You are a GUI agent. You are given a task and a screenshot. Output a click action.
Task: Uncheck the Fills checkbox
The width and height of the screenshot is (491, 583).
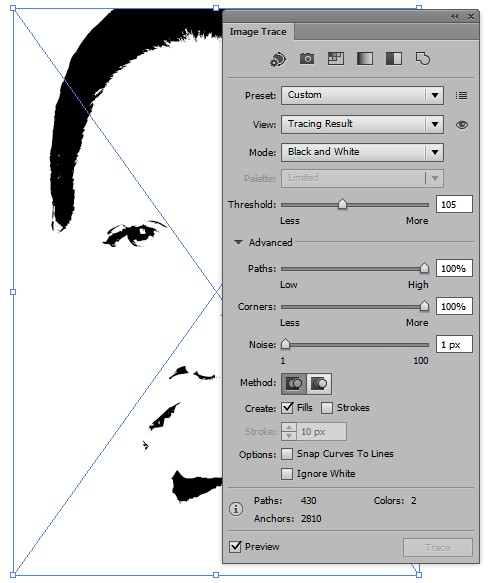pos(287,408)
